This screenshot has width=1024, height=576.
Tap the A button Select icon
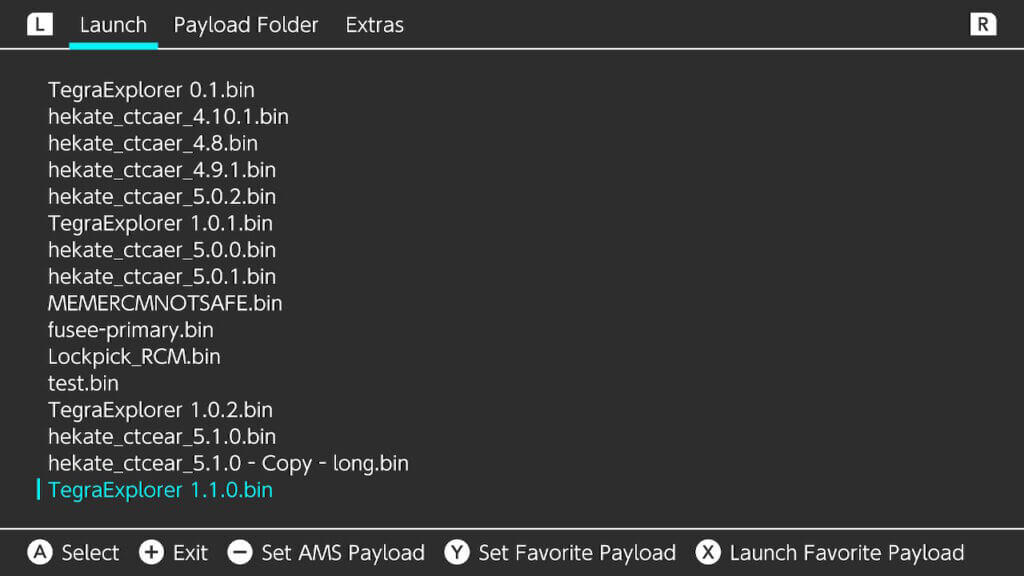[x=40, y=553]
